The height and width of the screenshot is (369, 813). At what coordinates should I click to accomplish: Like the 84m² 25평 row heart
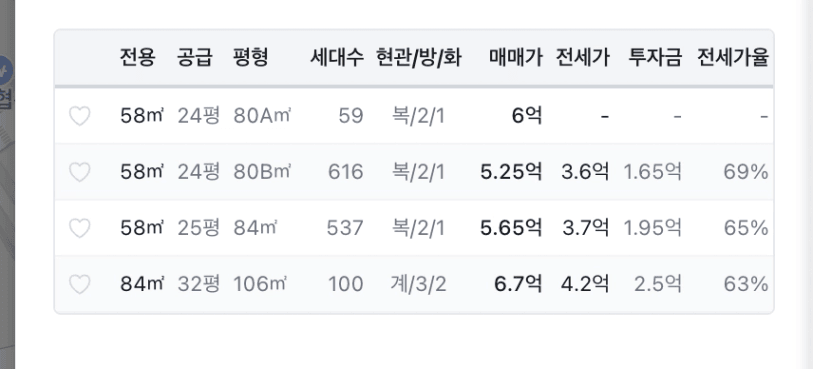(x=80, y=228)
